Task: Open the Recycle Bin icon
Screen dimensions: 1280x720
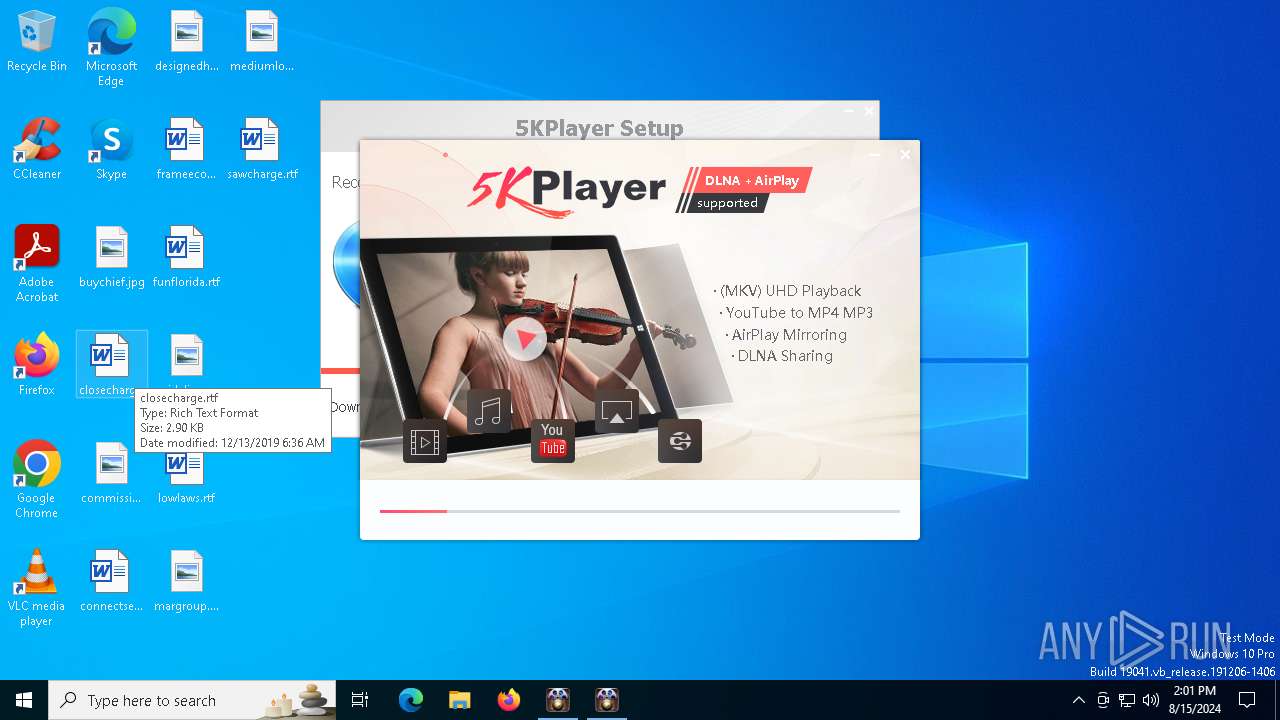Action: 37,42
